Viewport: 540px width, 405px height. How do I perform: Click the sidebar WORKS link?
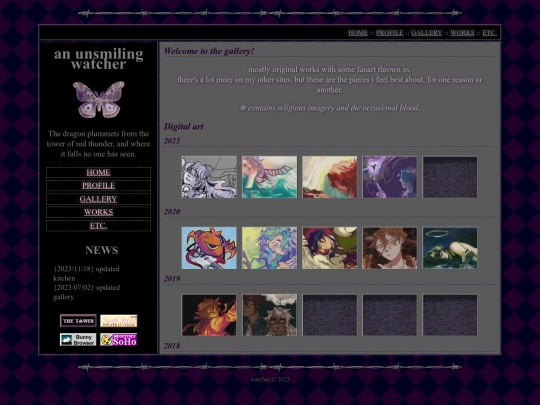[x=98, y=212]
